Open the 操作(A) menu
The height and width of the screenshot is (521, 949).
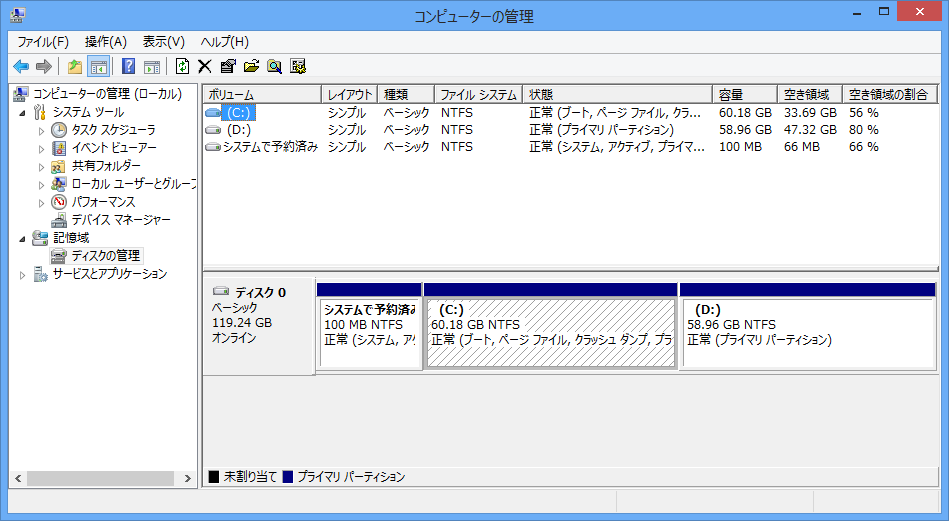pyautogui.click(x=106, y=42)
